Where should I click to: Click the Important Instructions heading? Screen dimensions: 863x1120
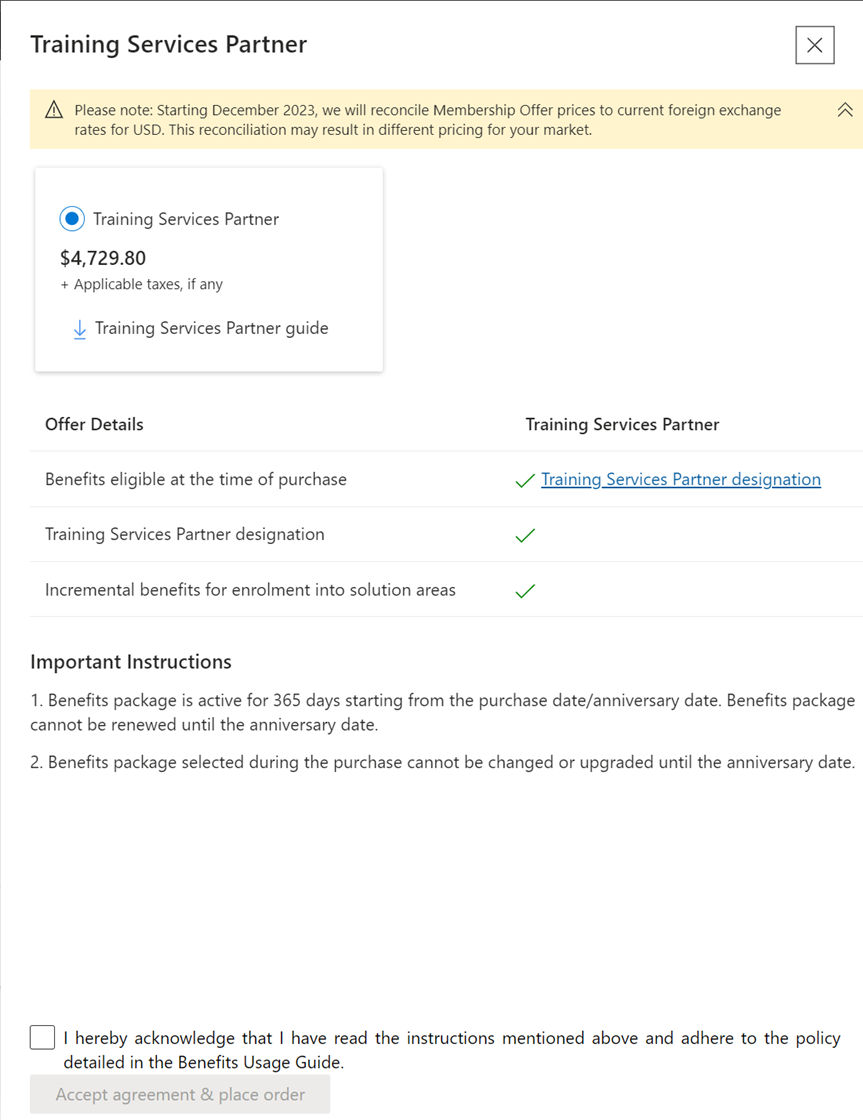(131, 662)
